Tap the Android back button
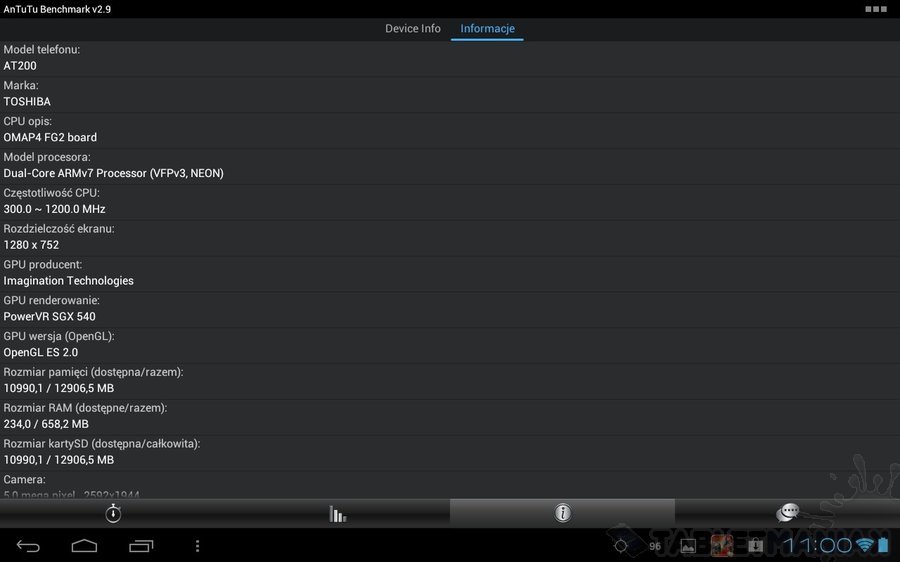The width and height of the screenshot is (900, 562). pos(28,545)
